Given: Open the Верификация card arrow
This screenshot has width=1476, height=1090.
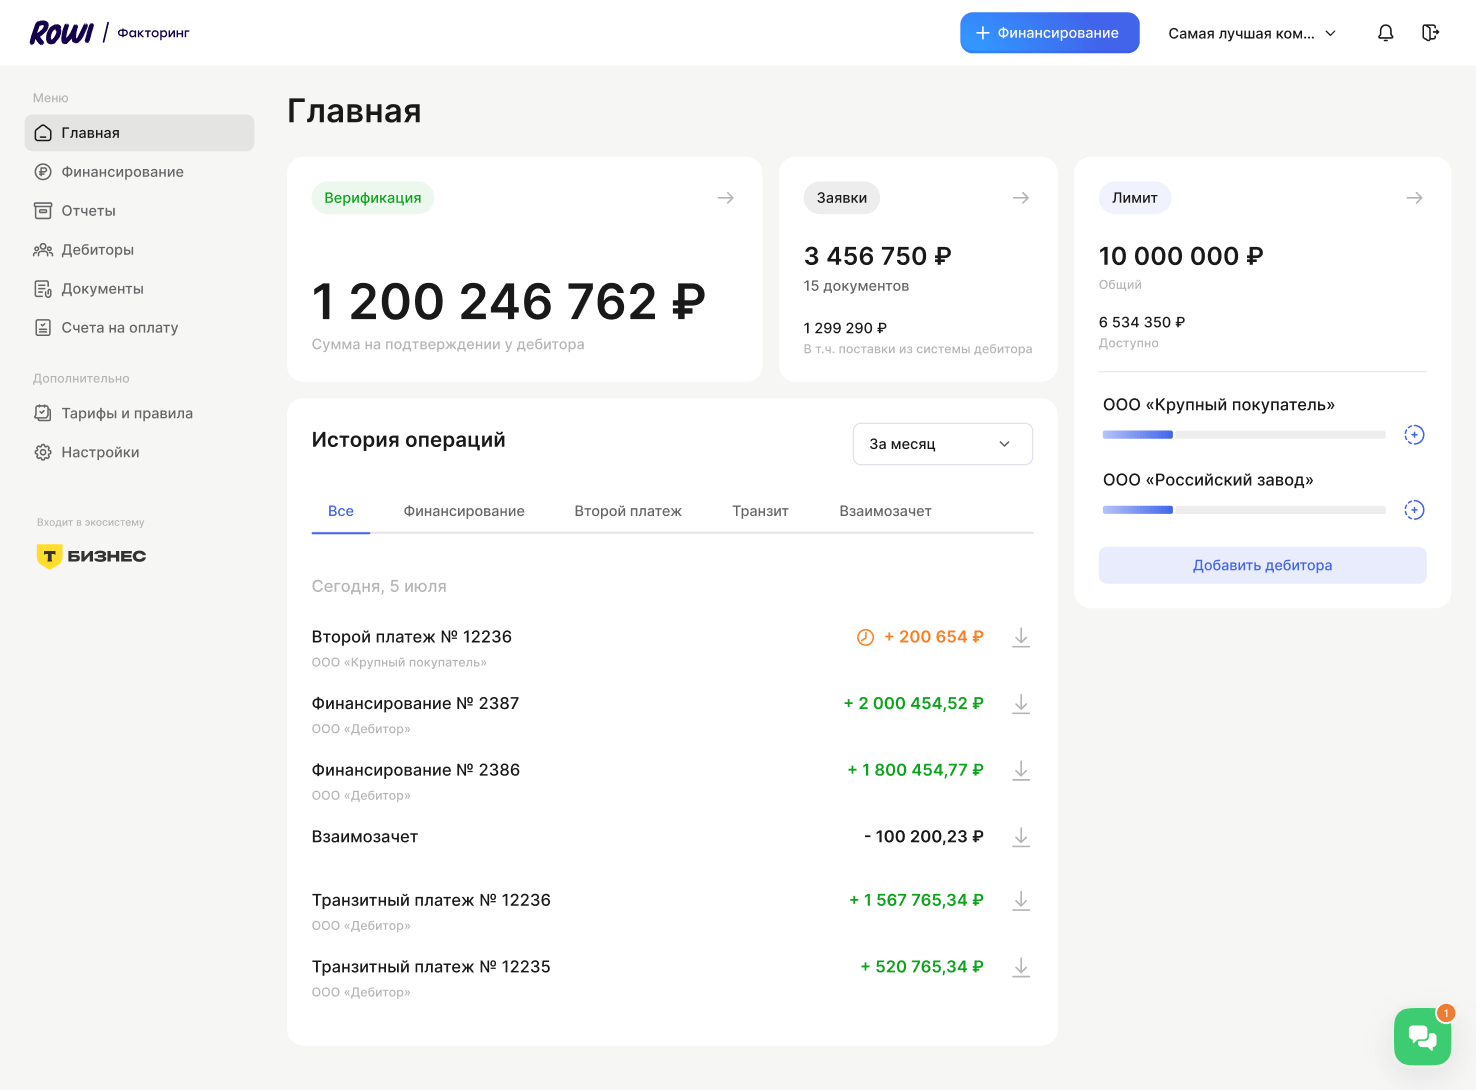Looking at the screenshot, I should pyautogui.click(x=725, y=198).
